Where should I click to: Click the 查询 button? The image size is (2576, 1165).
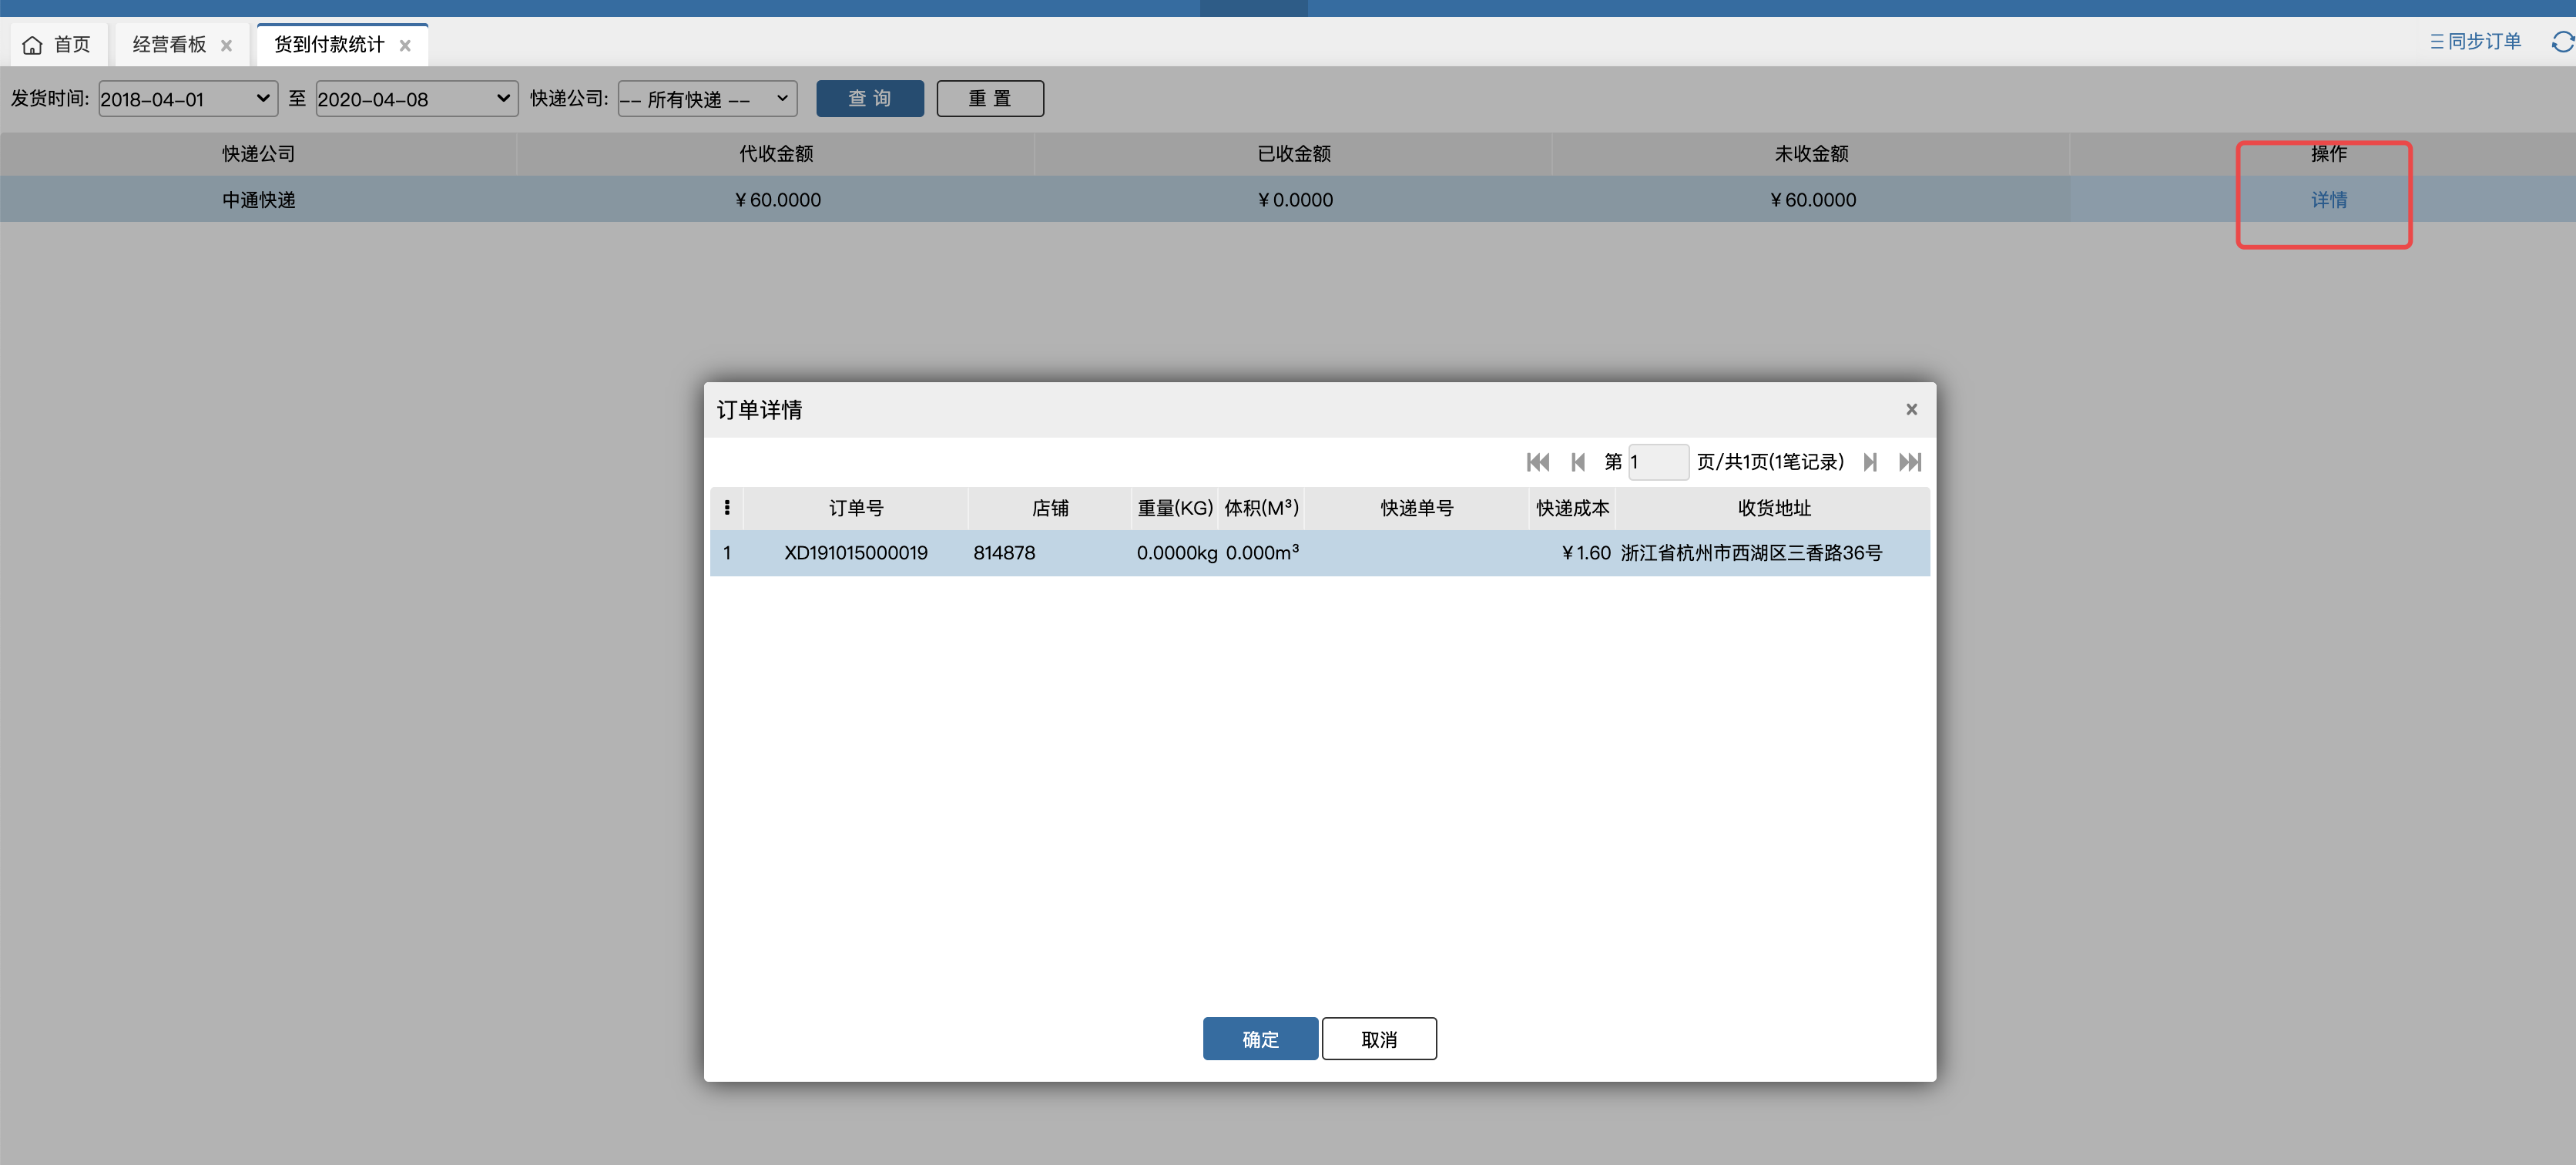point(870,99)
